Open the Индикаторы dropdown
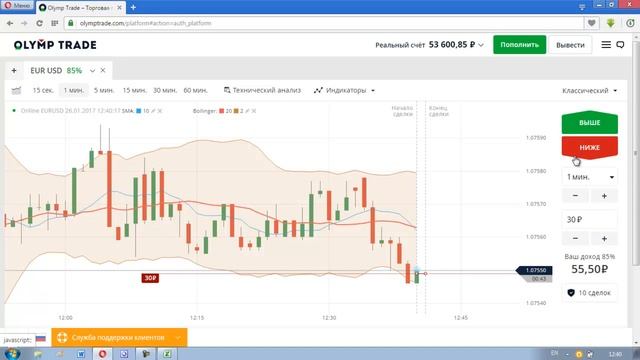This screenshot has height=360, width=640. point(344,90)
